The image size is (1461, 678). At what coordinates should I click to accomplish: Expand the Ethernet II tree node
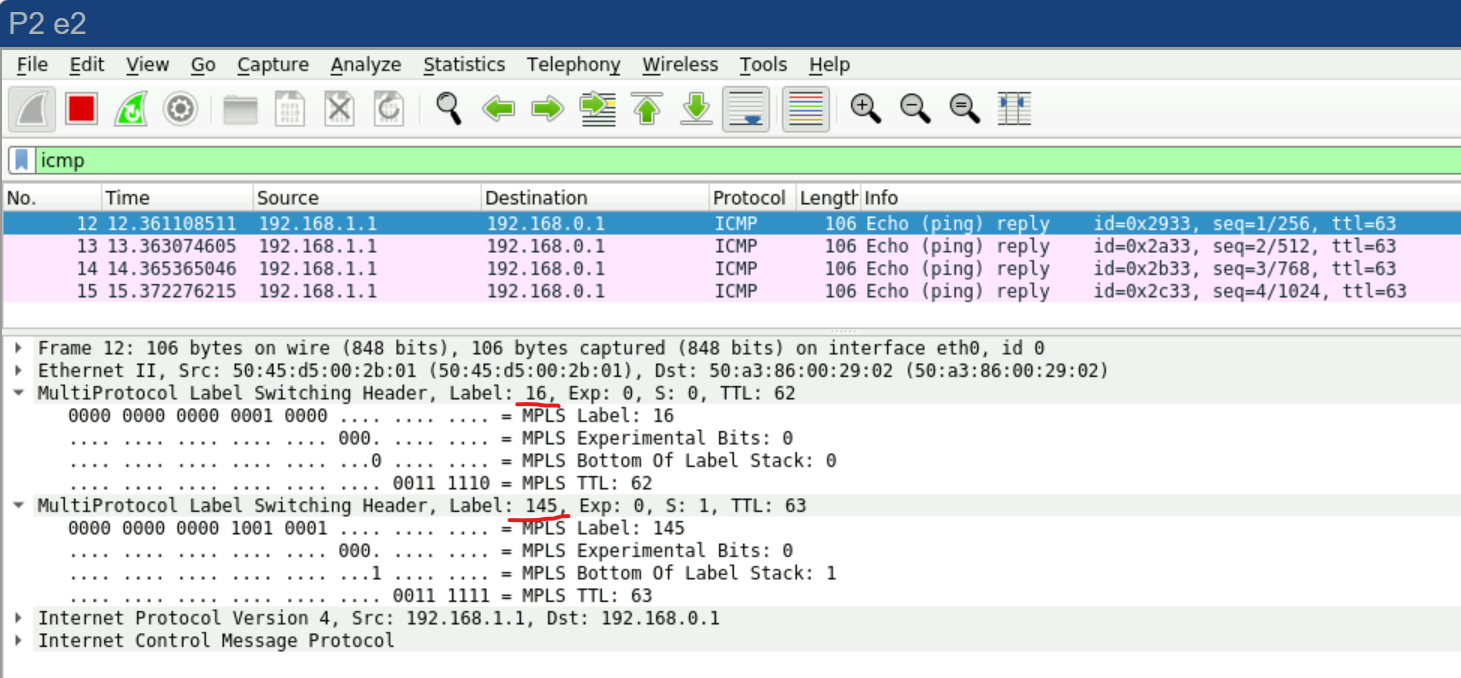tap(18, 371)
